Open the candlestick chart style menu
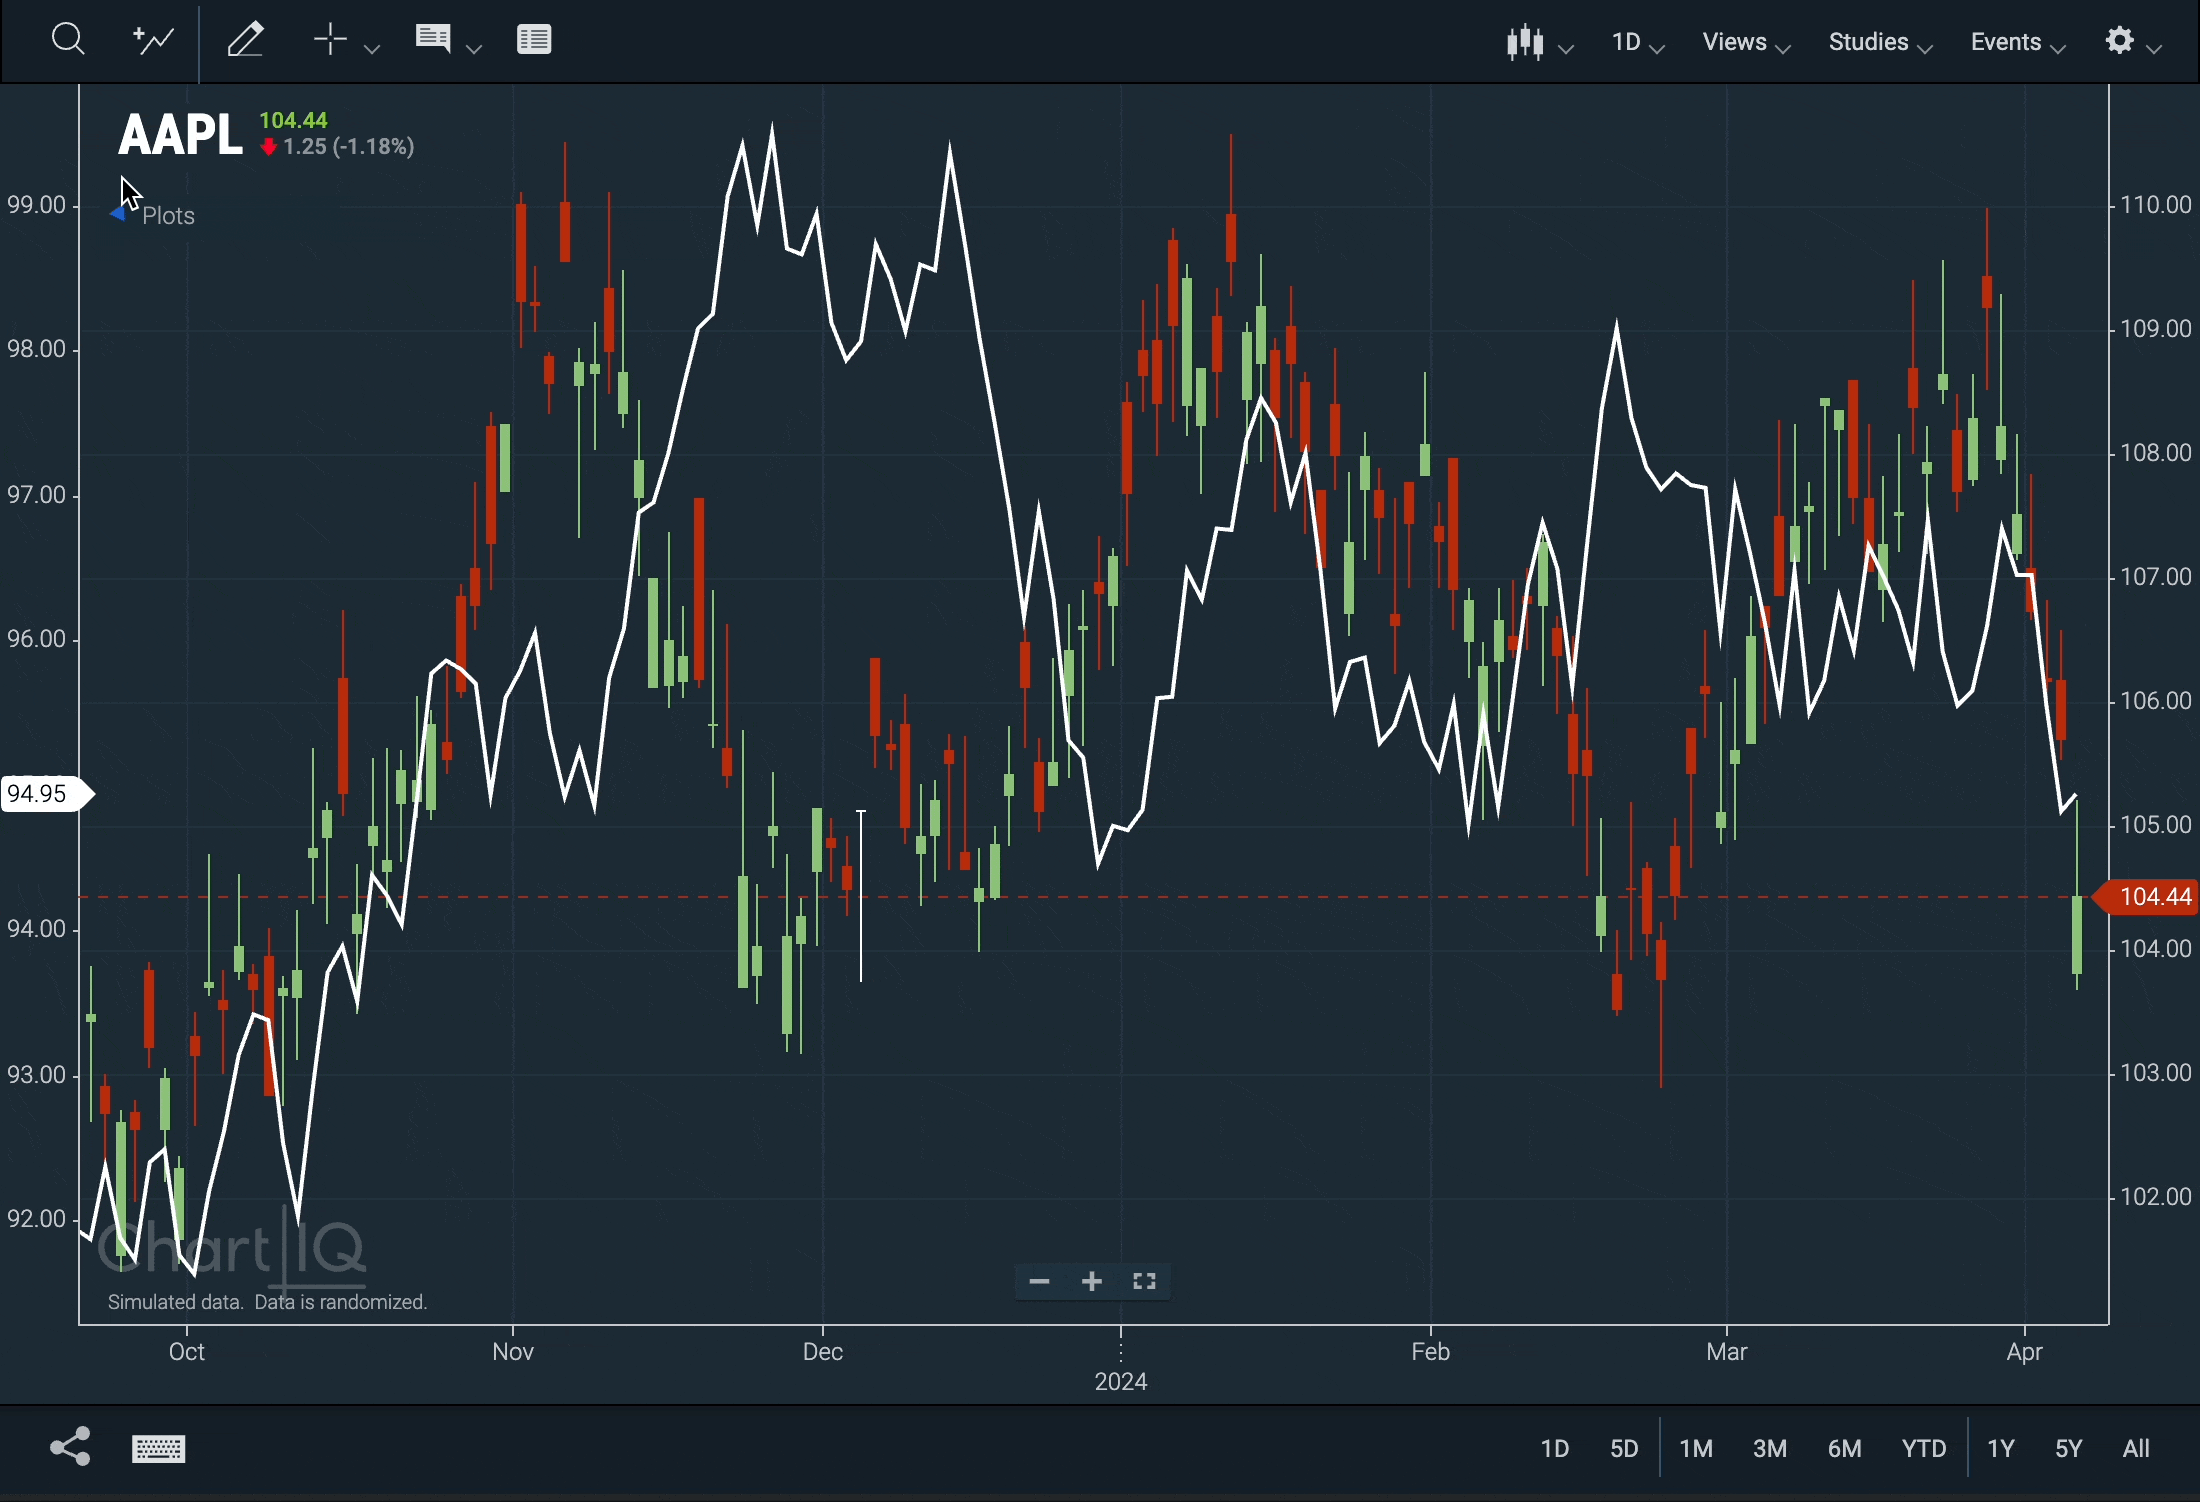Image resolution: width=2200 pixels, height=1502 pixels. click(x=1538, y=42)
